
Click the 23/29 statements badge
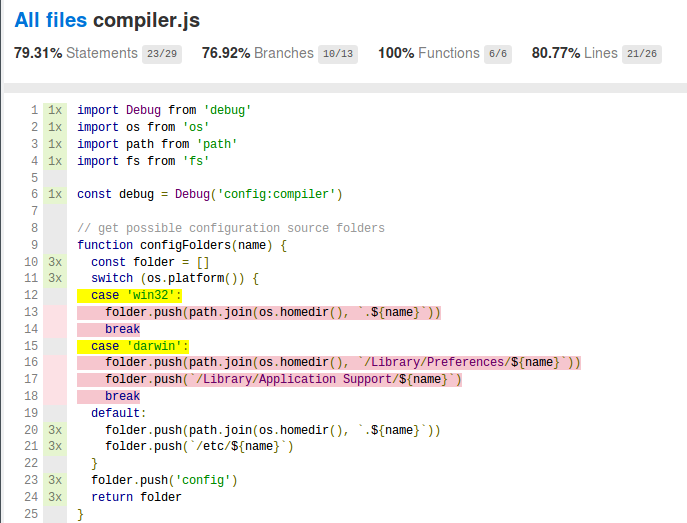(x=162, y=53)
